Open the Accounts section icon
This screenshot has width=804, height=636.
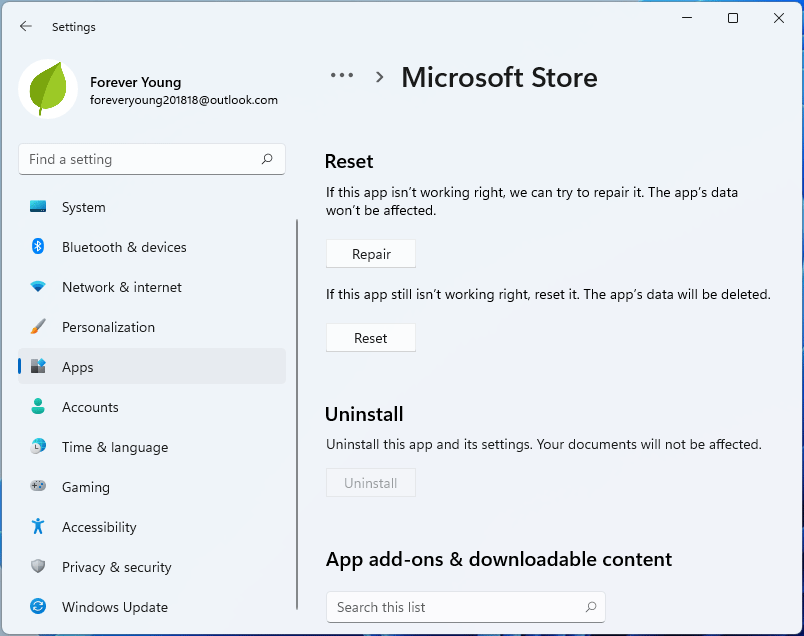coord(37,407)
